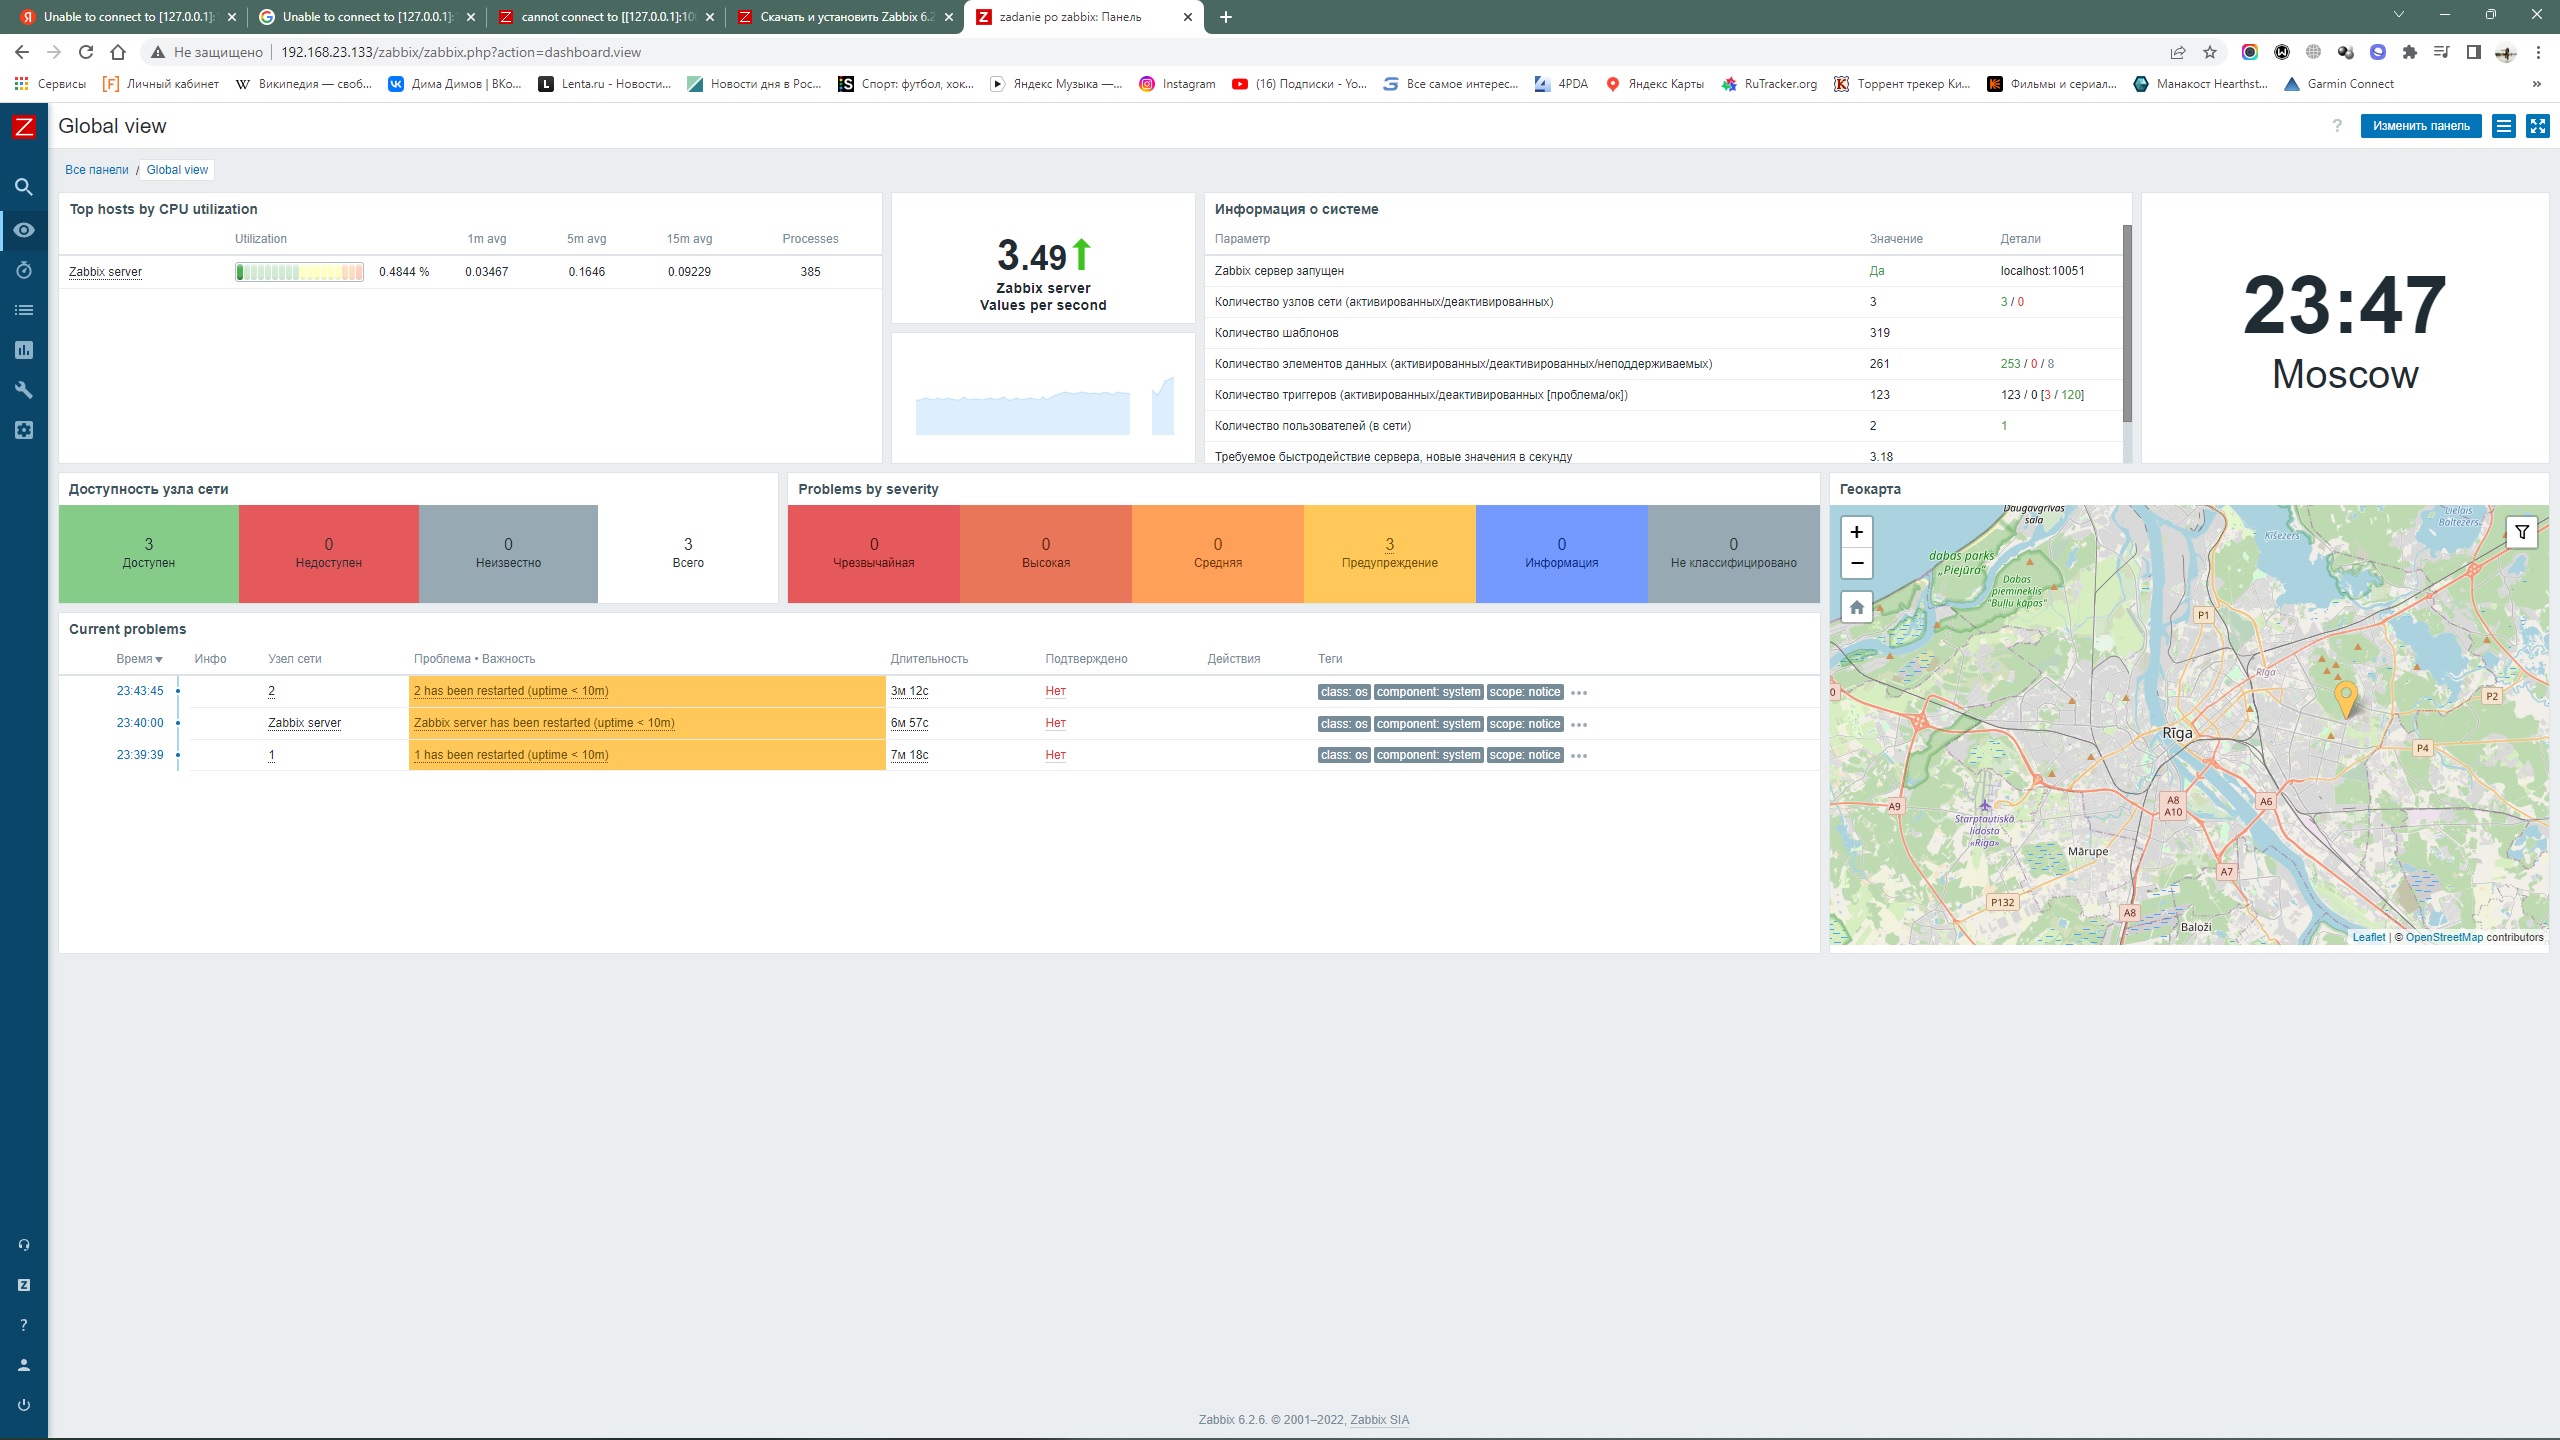Click the Изменить панель button
This screenshot has height=1440, width=2560.
[2421, 126]
